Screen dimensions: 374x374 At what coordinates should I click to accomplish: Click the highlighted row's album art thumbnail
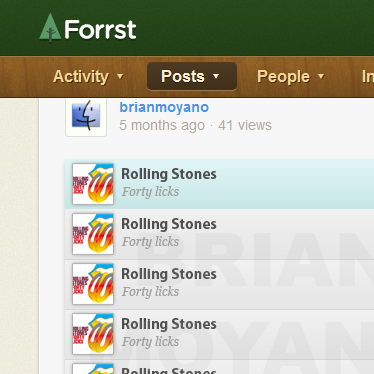click(93, 184)
